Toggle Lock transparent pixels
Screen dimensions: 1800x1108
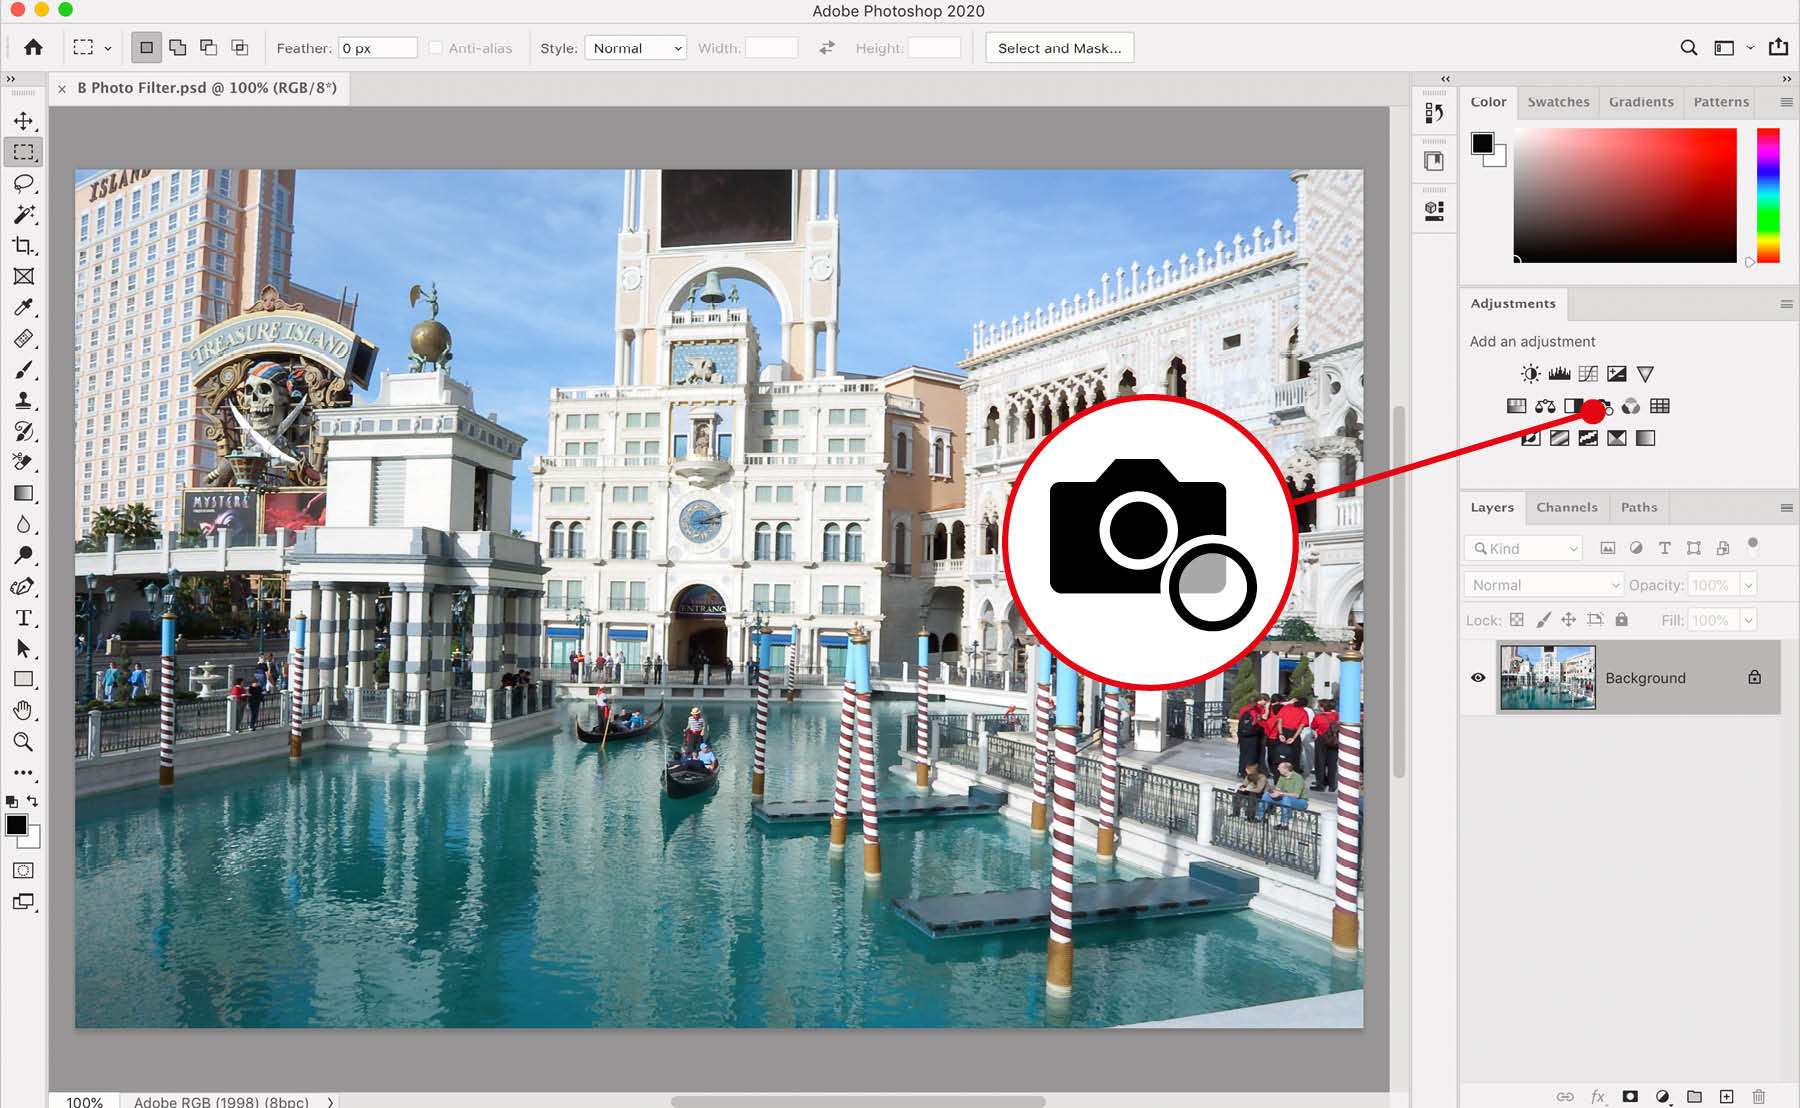click(1517, 620)
